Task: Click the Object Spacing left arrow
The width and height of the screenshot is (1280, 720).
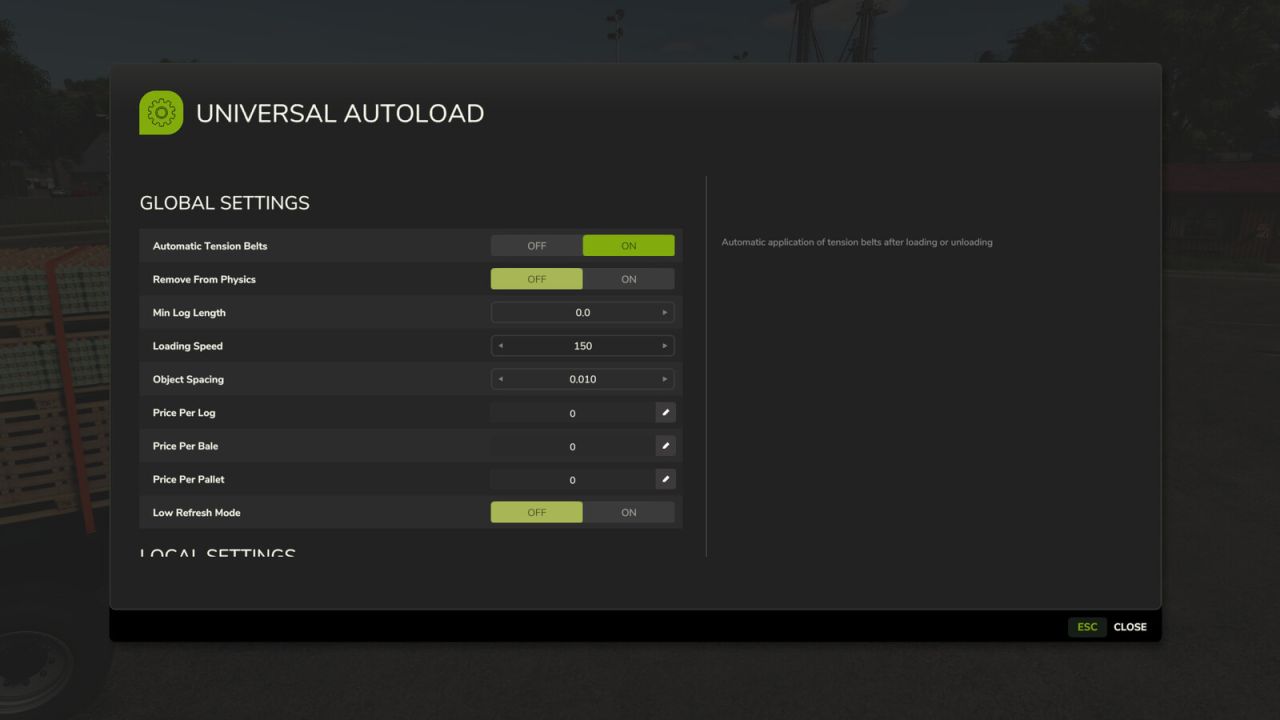Action: 500,379
